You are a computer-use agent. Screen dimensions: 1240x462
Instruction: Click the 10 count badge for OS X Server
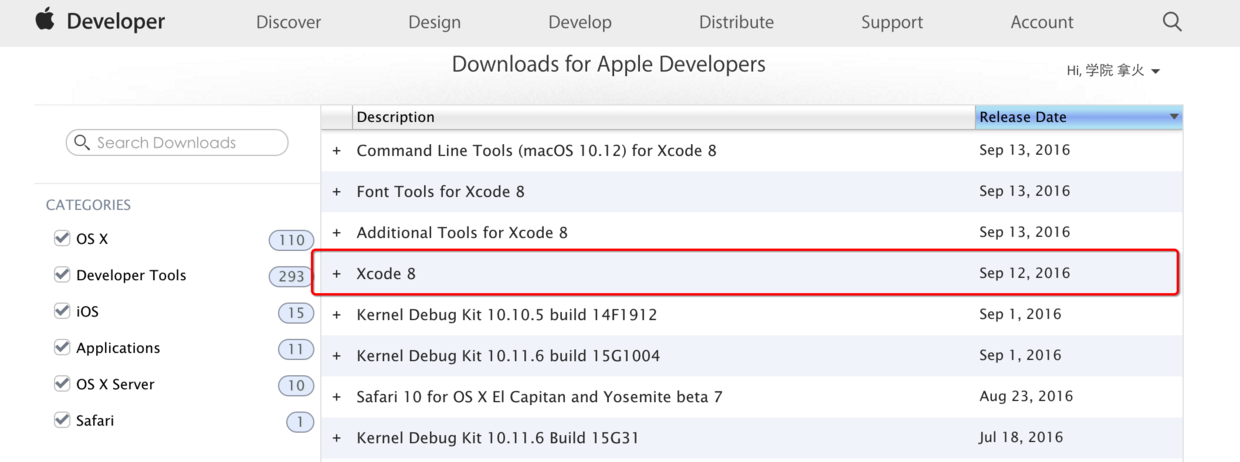tap(296, 385)
